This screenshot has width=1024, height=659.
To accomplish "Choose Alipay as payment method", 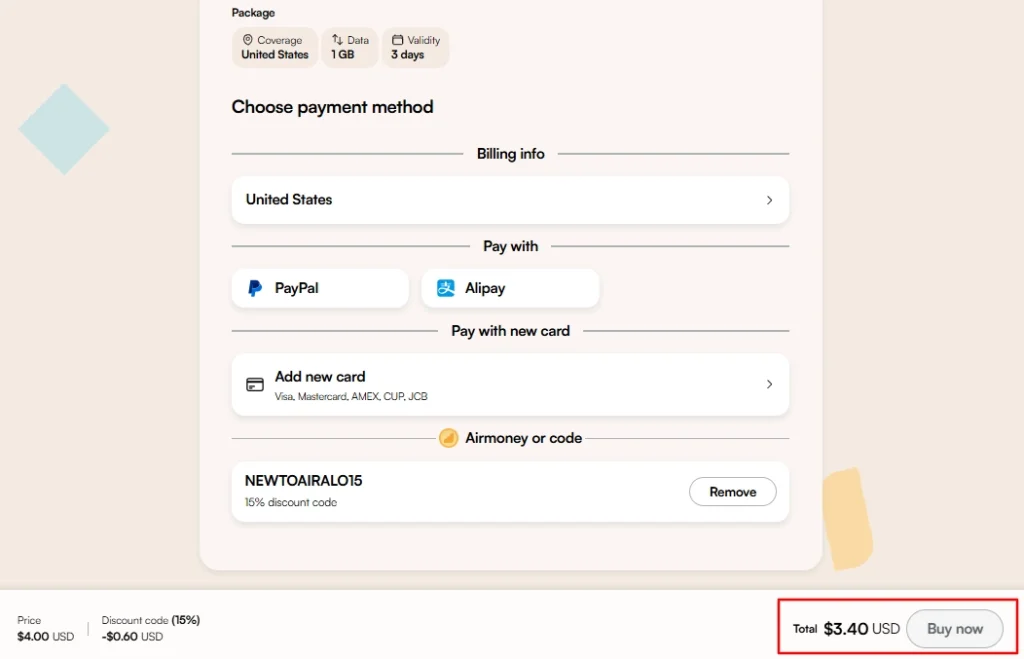I will coord(510,288).
